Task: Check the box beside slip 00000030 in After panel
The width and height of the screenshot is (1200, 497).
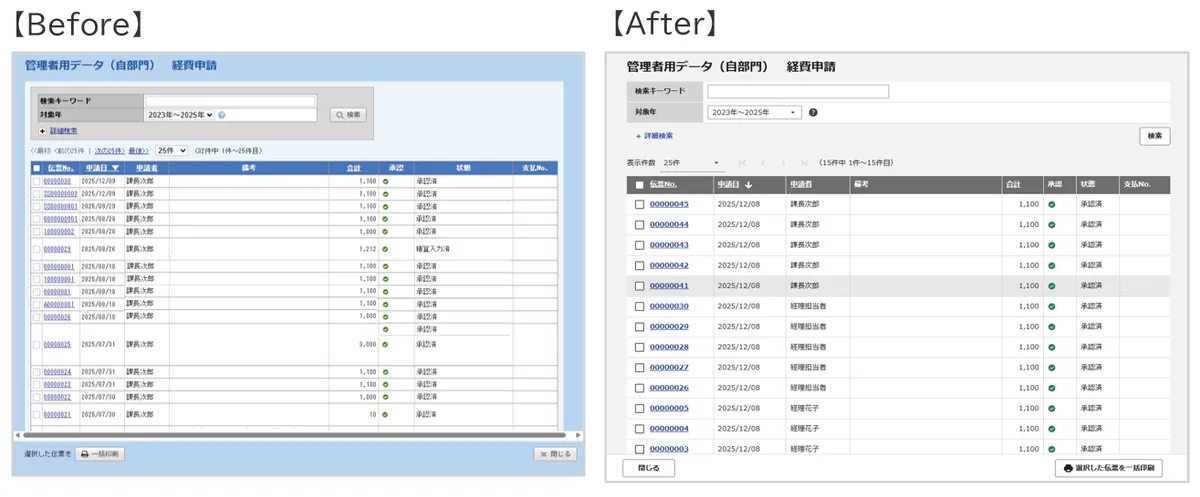Action: [639, 306]
